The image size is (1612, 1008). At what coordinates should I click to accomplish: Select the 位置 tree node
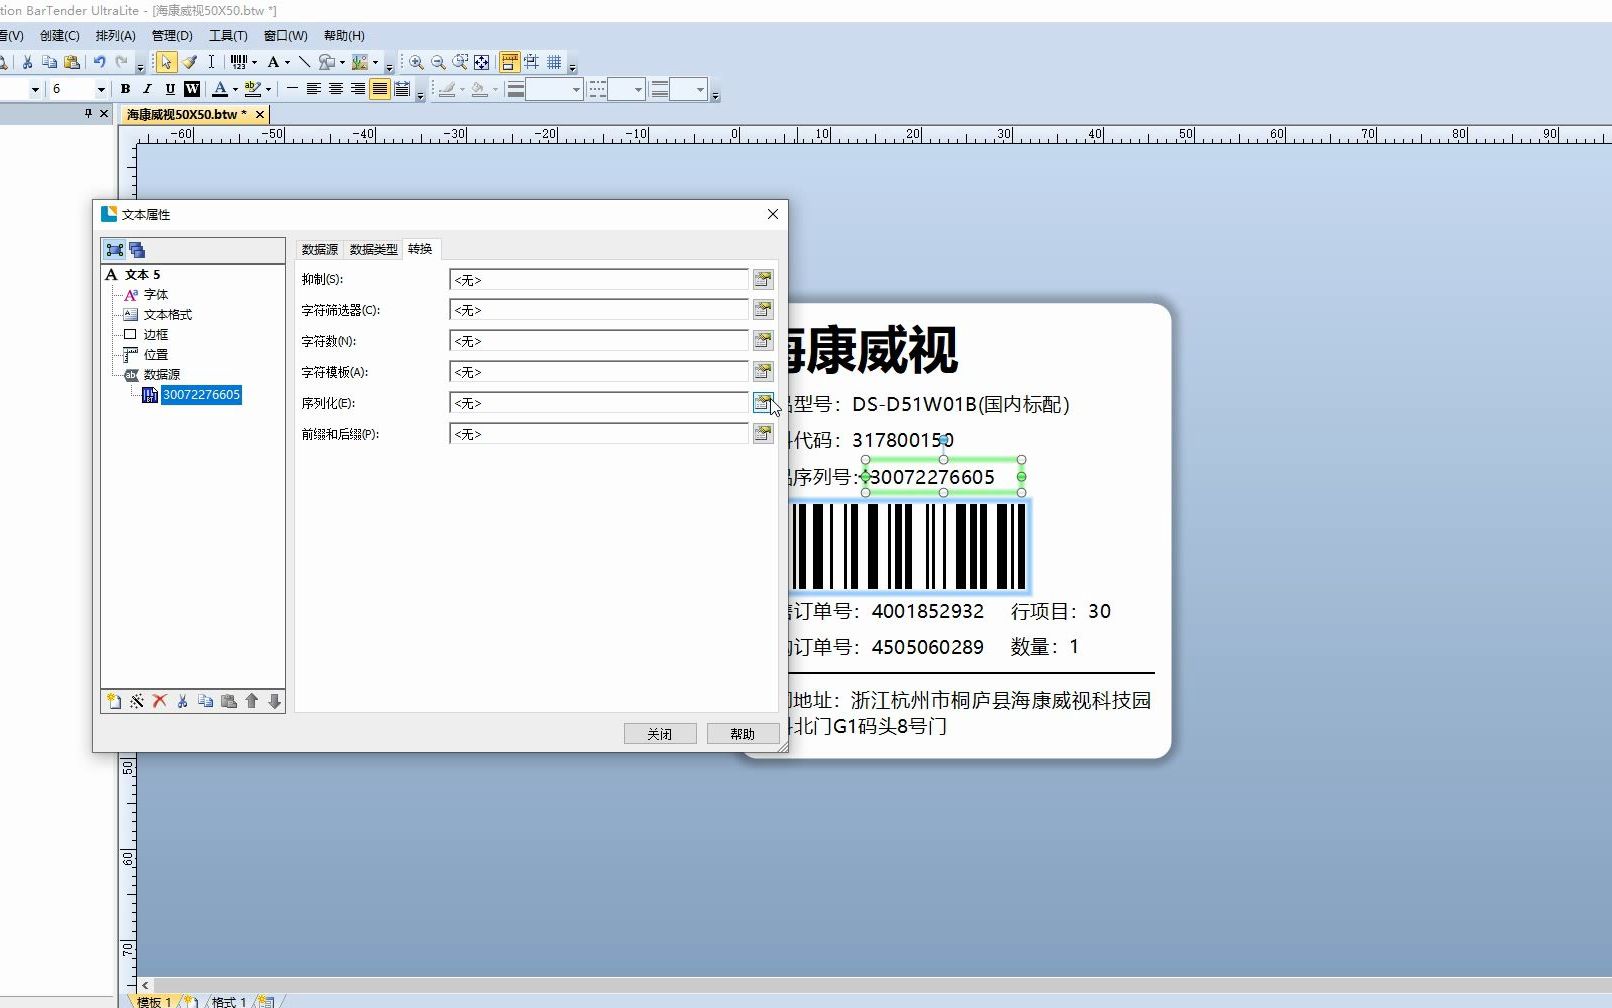click(x=156, y=354)
